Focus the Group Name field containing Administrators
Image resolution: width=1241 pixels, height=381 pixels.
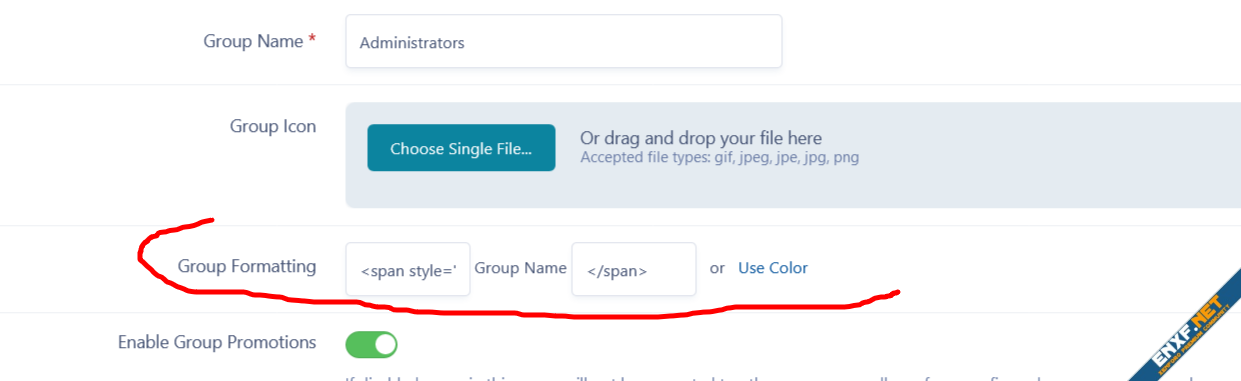(564, 42)
